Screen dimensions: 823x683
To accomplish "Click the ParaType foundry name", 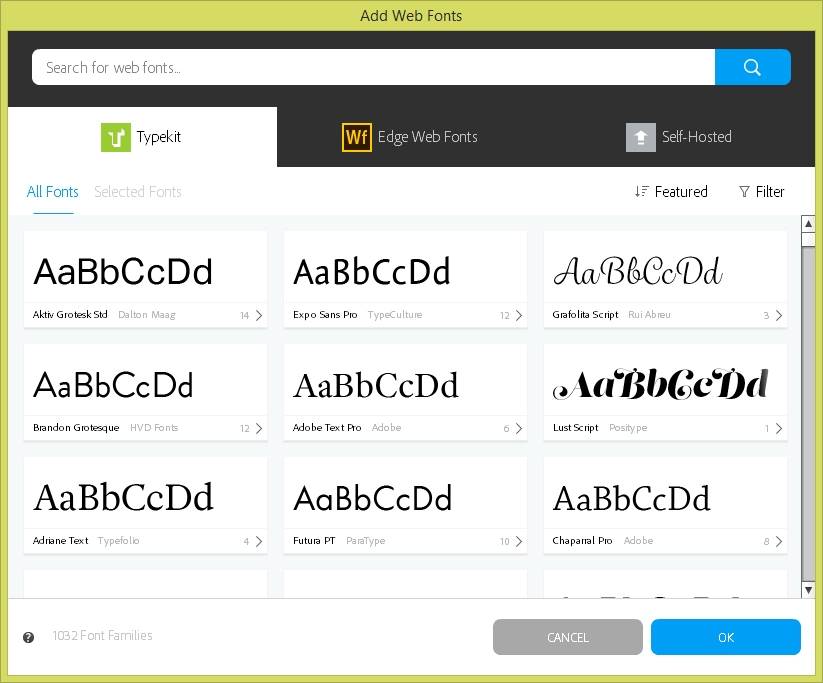I will pos(365,541).
